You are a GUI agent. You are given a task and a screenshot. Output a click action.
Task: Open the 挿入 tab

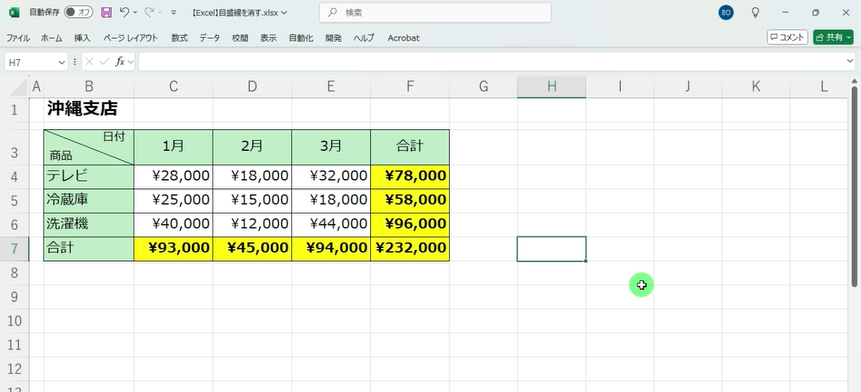[x=82, y=38]
